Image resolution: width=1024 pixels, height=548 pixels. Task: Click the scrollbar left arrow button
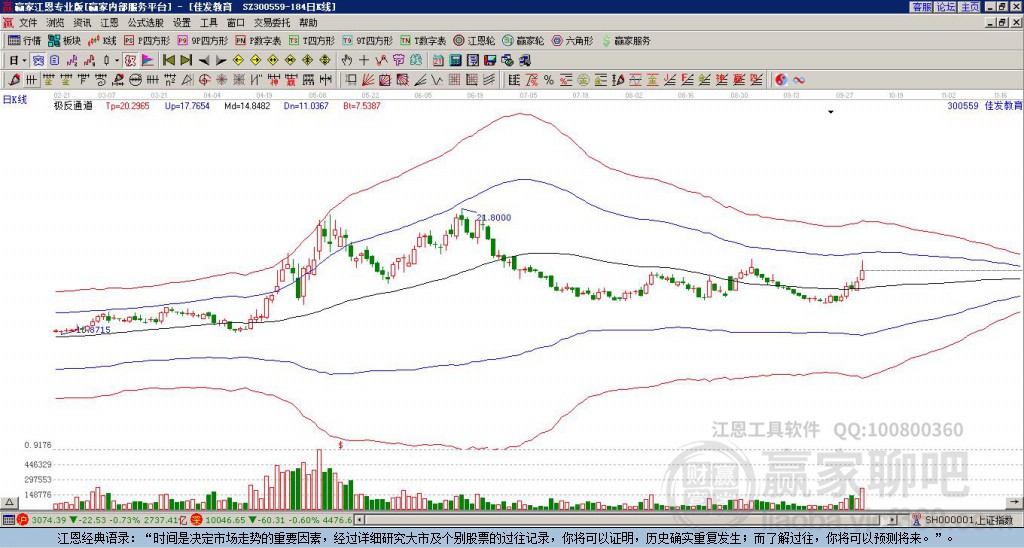(359, 520)
